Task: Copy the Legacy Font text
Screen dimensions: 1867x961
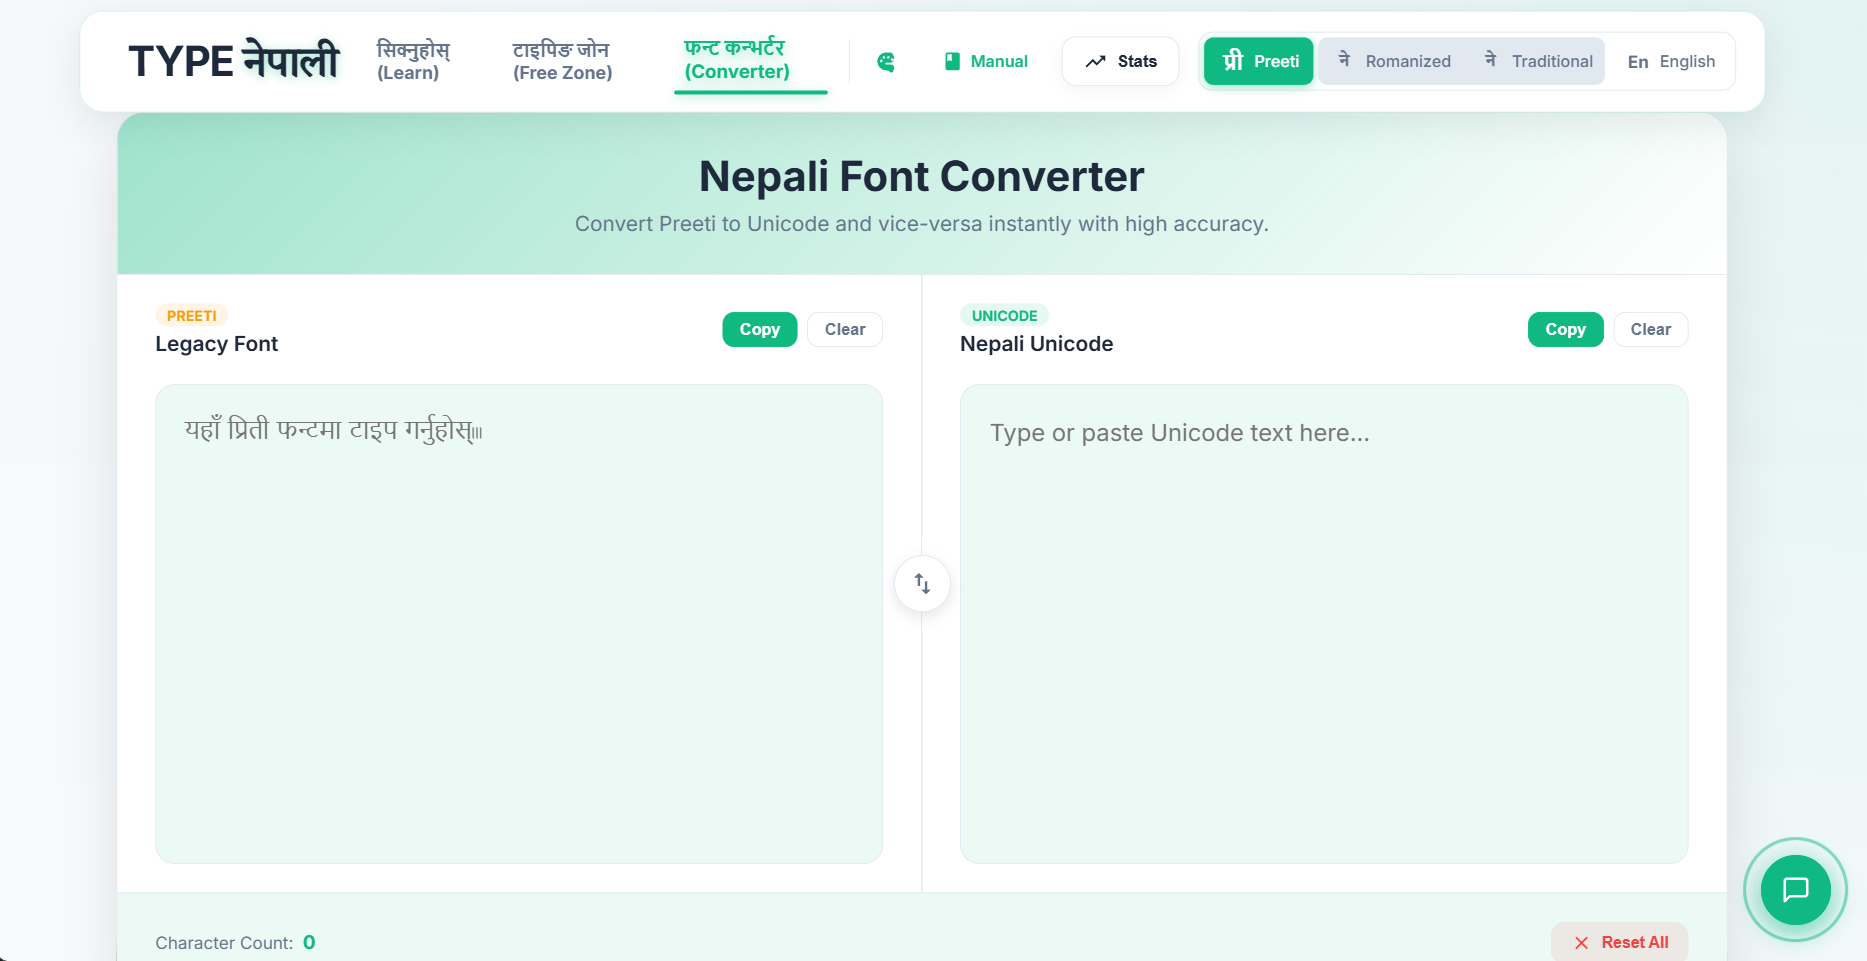Action: 759,329
